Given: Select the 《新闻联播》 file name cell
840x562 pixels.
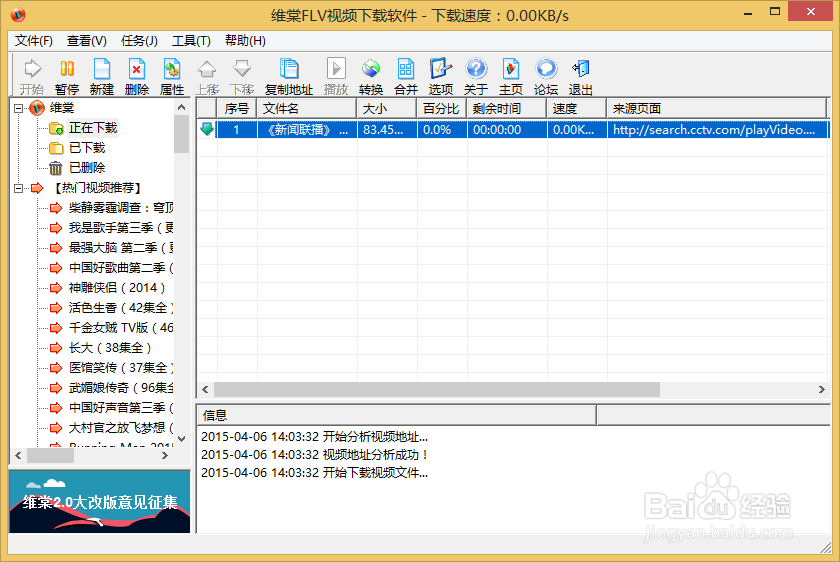Looking at the screenshot, I should (308, 130).
